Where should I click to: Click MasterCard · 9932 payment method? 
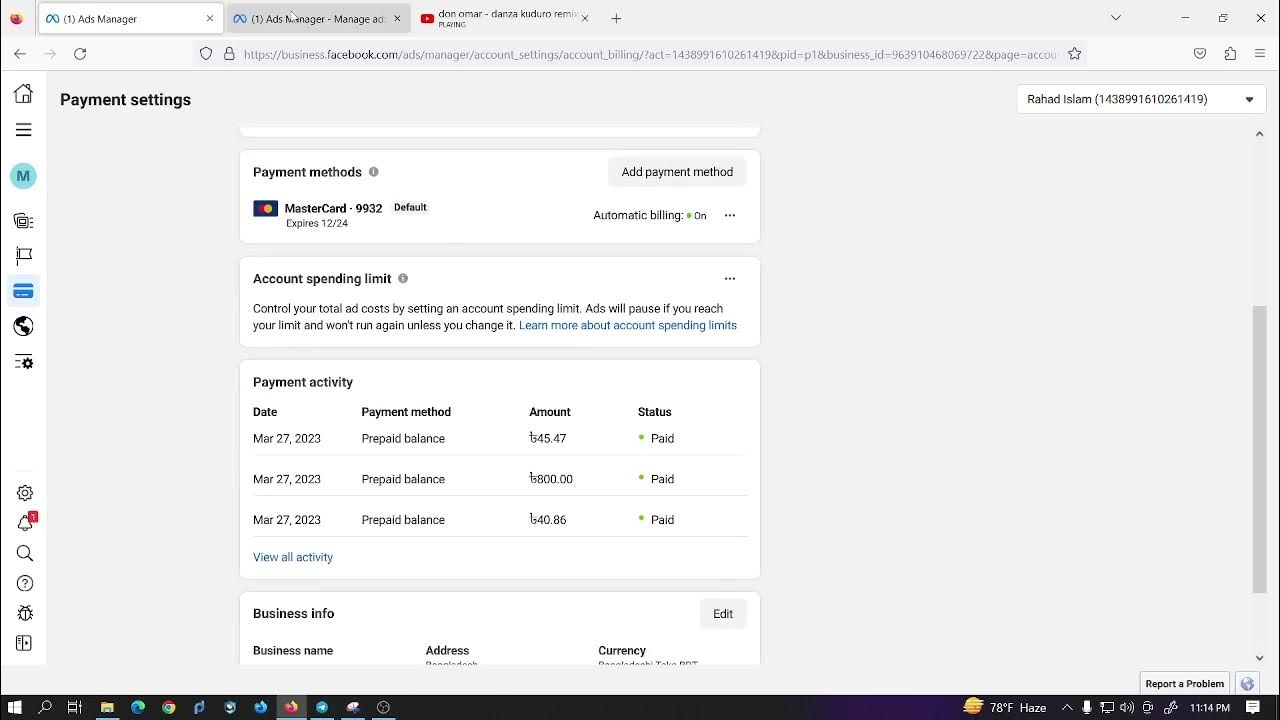pyautogui.click(x=333, y=208)
